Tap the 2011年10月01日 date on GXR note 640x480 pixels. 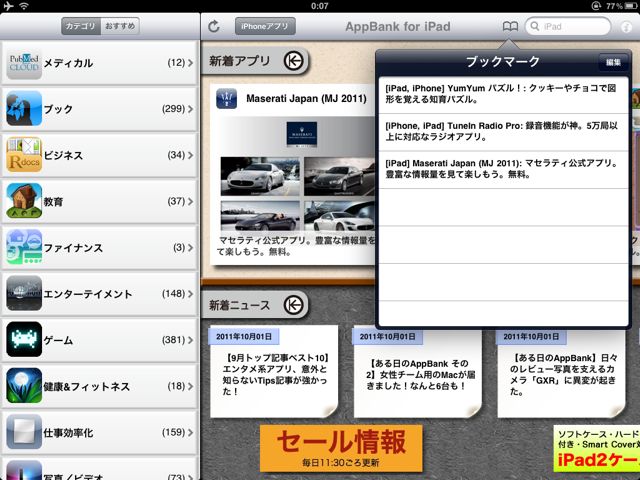pyautogui.click(x=531, y=337)
